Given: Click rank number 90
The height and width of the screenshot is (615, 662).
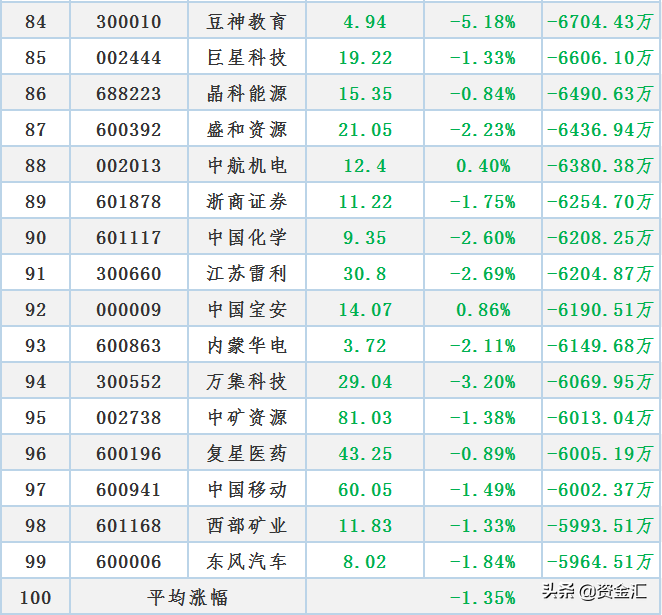Looking at the screenshot, I should pos(35,238).
